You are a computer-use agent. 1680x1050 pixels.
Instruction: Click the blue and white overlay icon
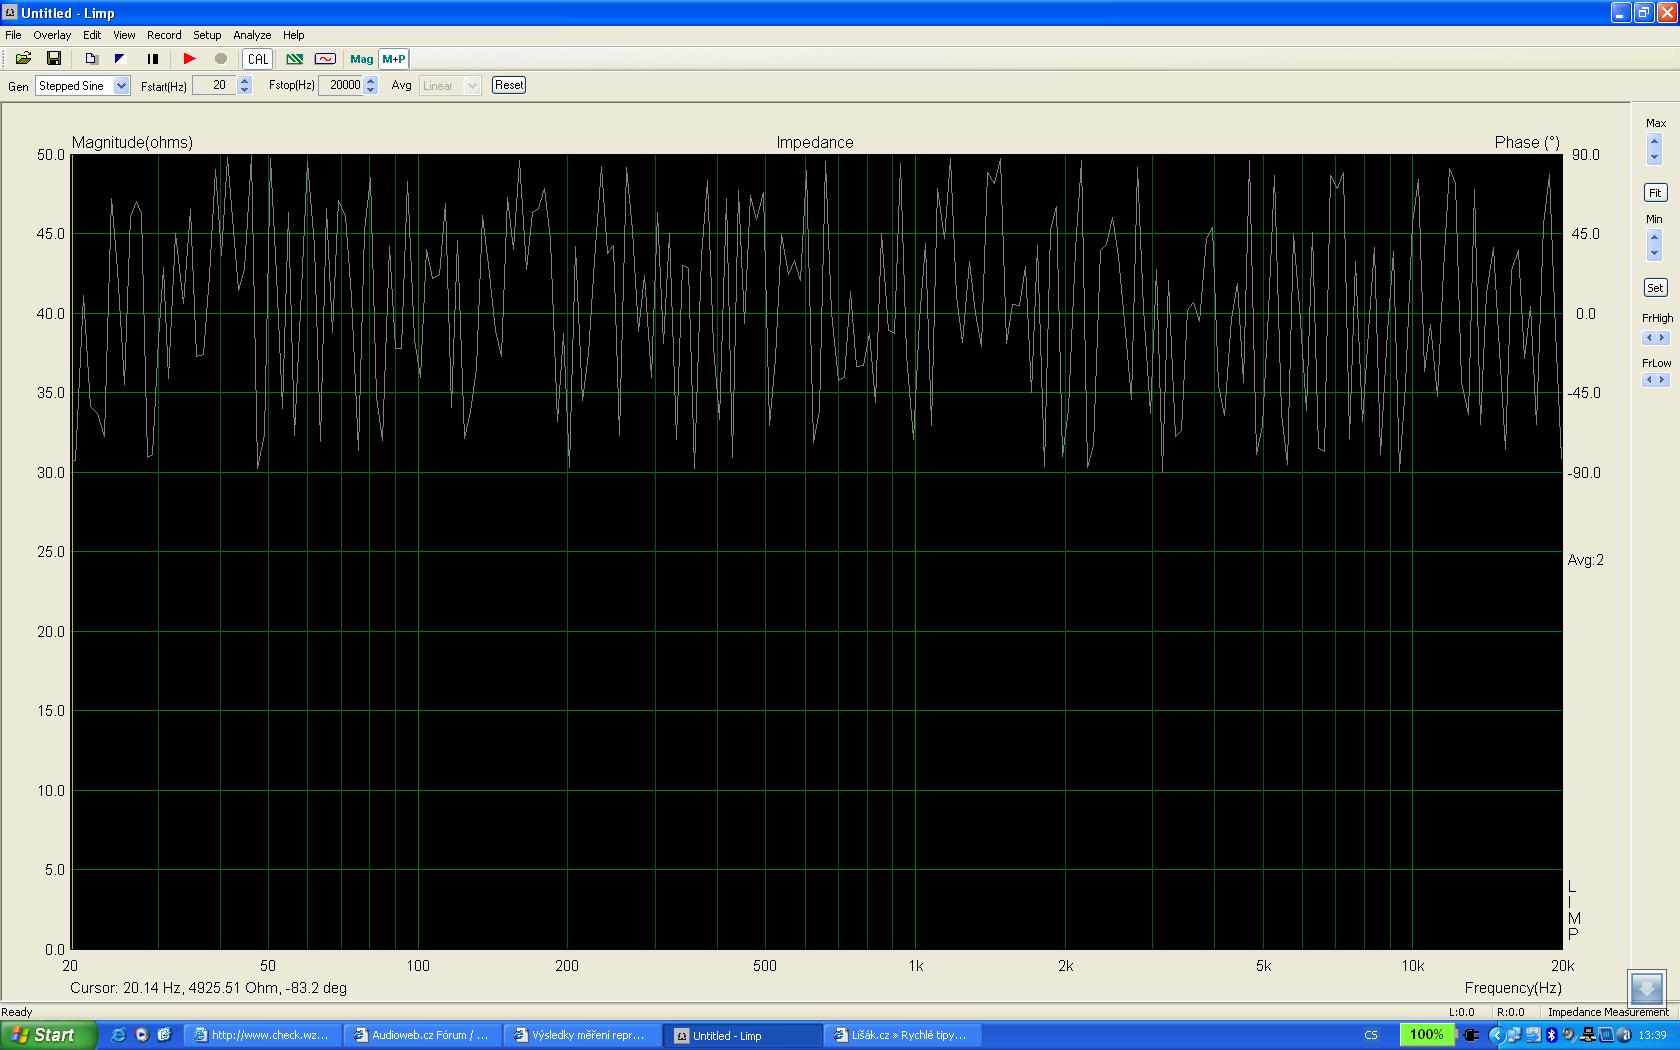(120, 59)
